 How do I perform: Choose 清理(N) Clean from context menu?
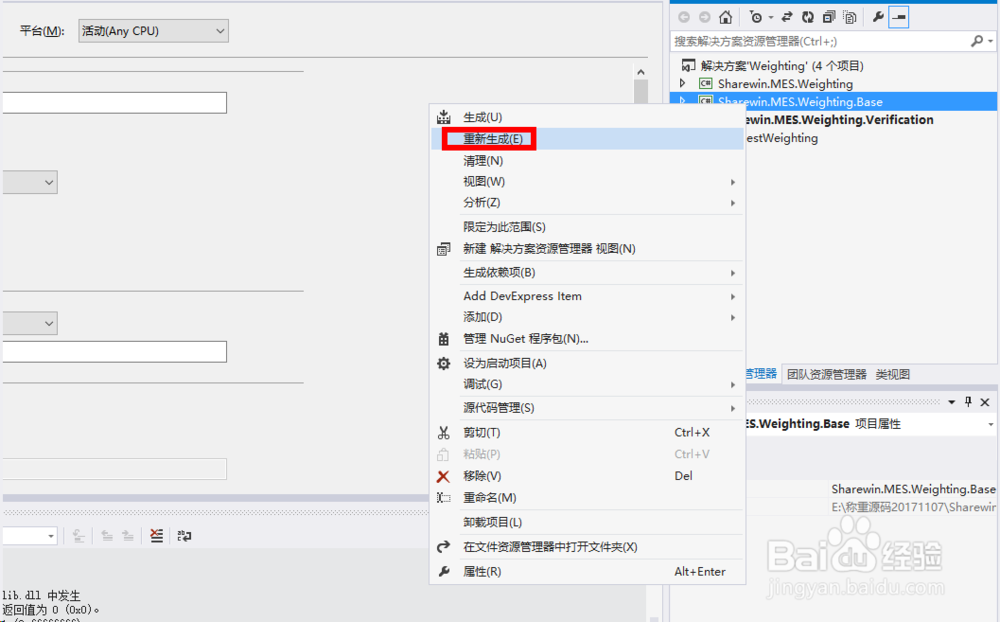[587, 161]
